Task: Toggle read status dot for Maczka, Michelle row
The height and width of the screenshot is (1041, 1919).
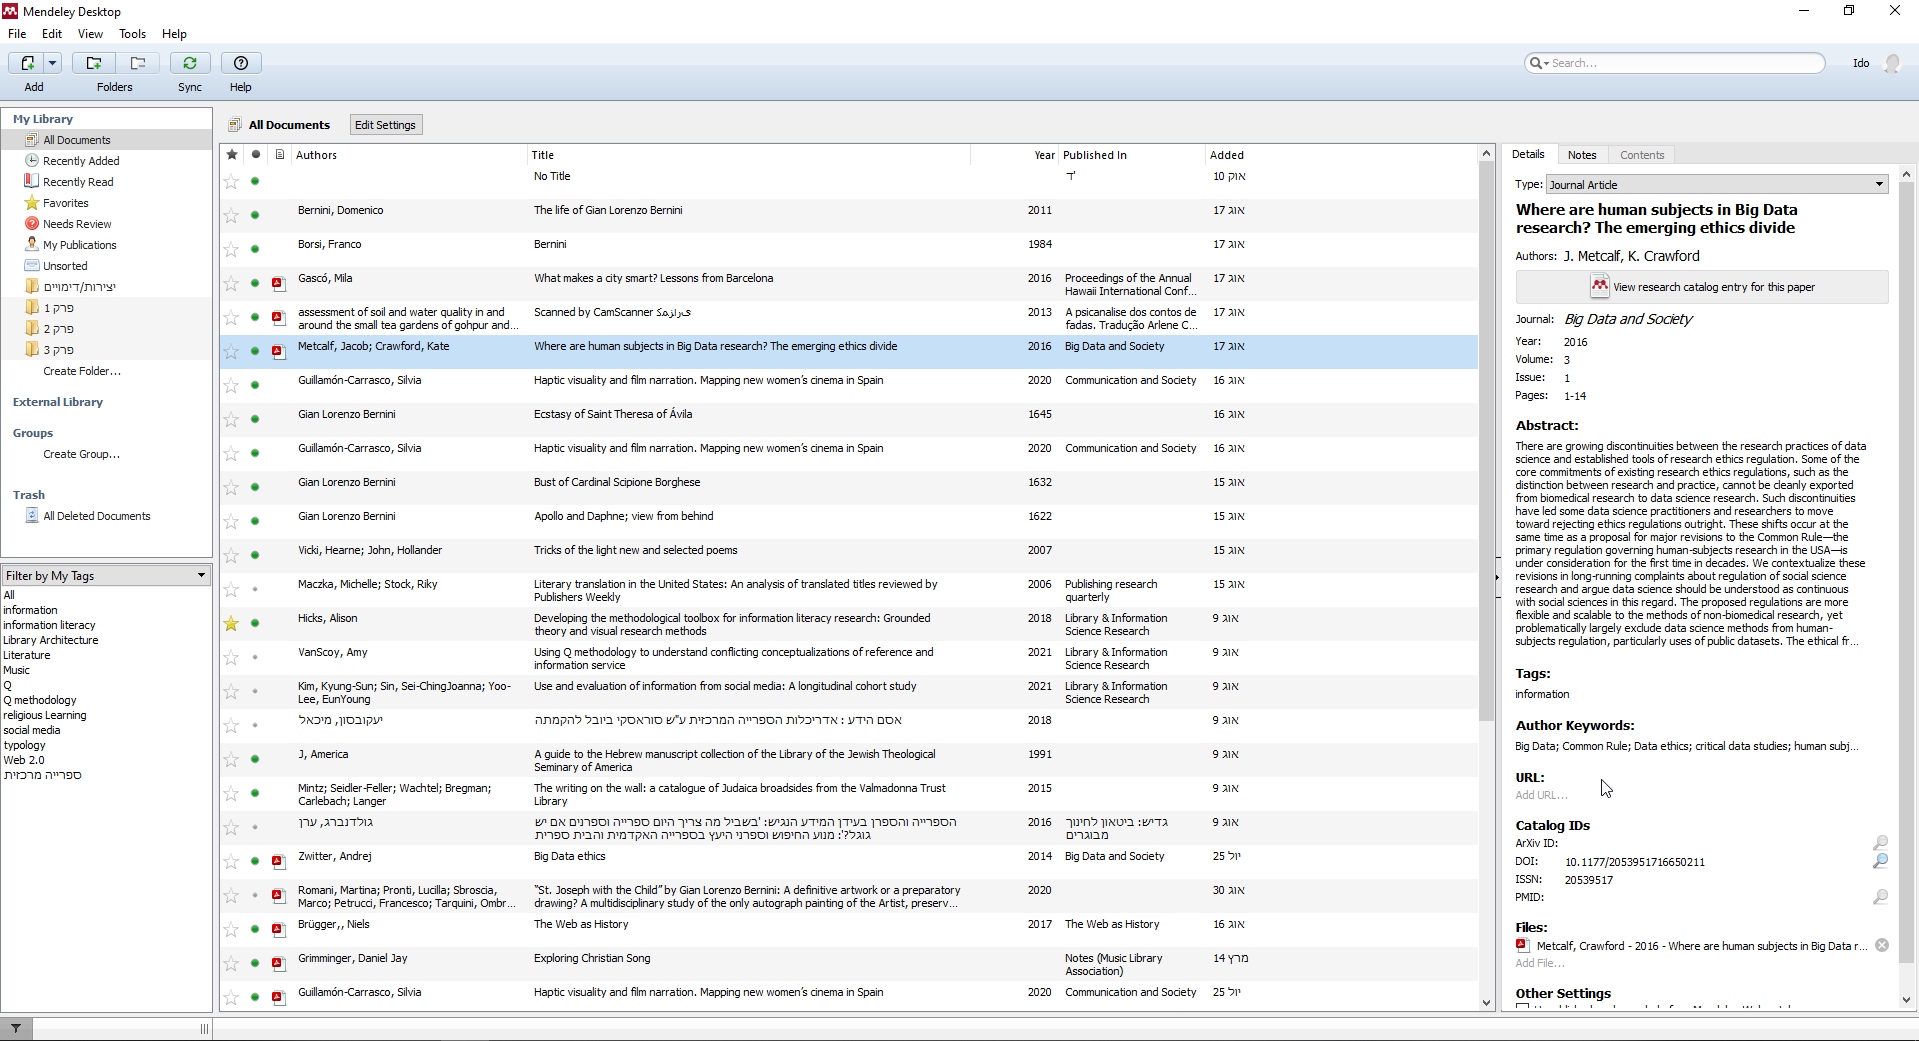Action: point(255,589)
